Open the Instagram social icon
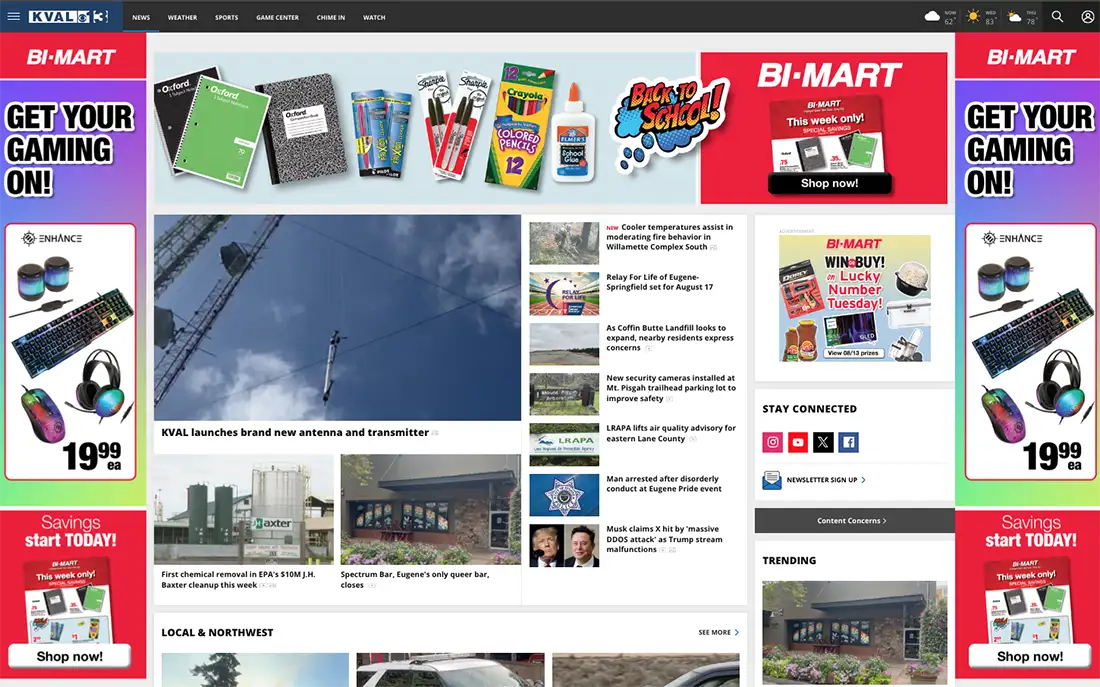The height and width of the screenshot is (687, 1100). 772,442
